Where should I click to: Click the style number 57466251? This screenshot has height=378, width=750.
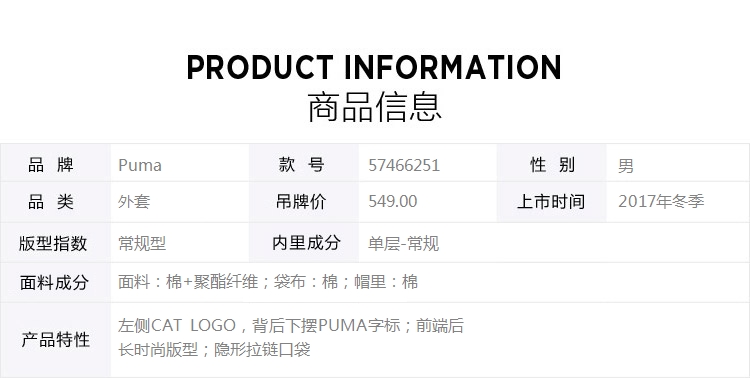[404, 166]
